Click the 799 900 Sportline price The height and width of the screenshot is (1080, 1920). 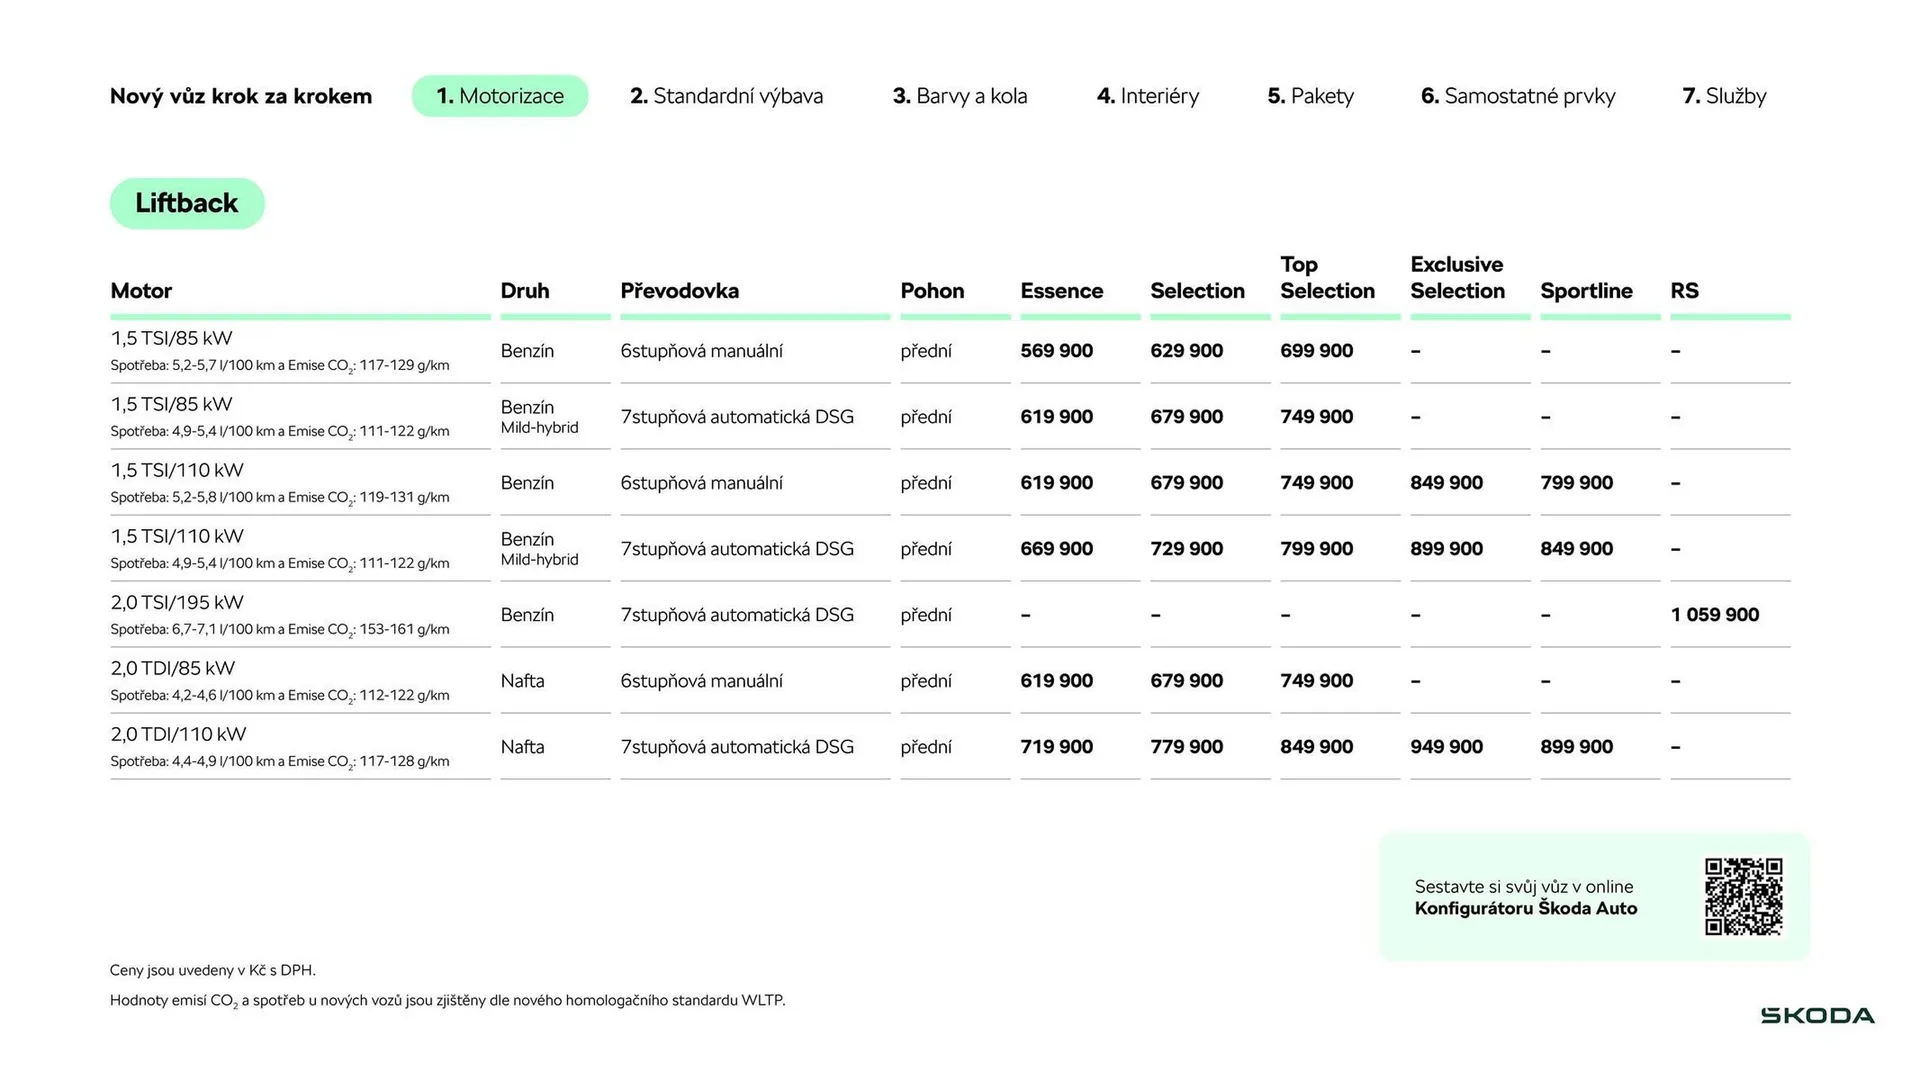click(1577, 483)
